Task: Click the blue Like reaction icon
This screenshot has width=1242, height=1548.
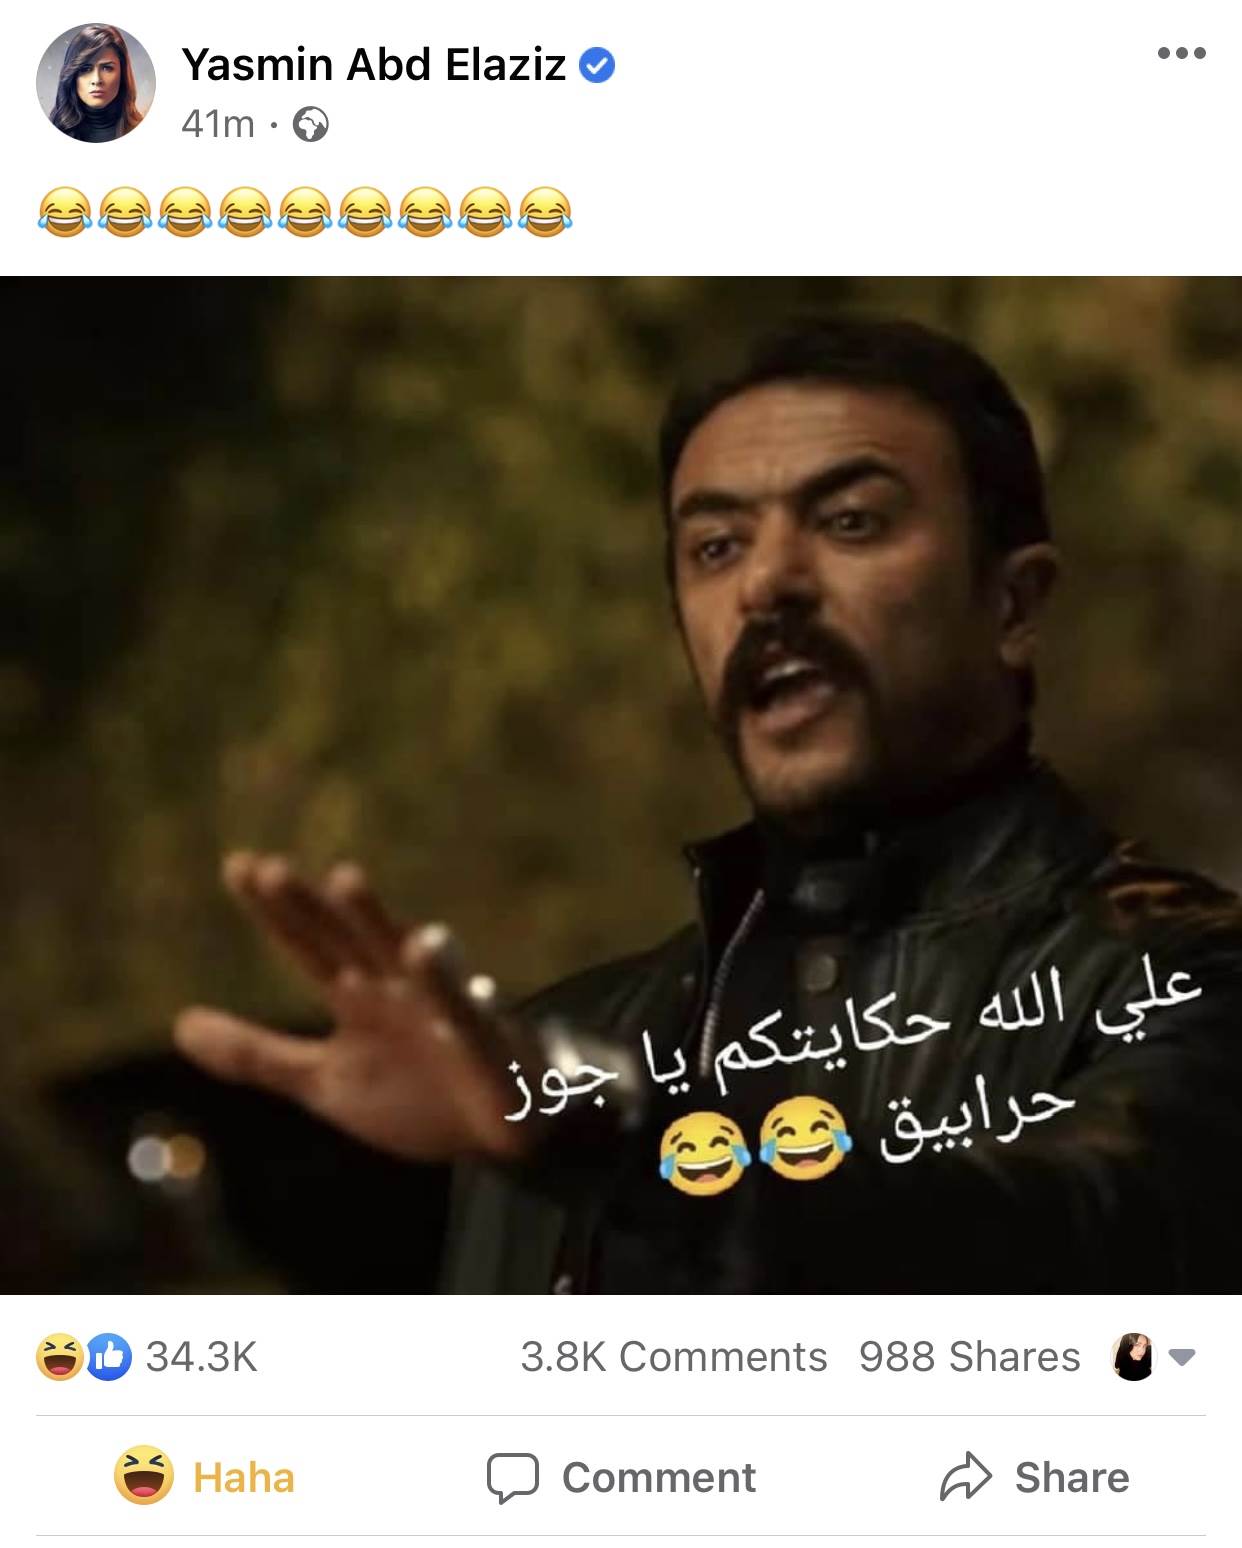Action: pos(109,1357)
